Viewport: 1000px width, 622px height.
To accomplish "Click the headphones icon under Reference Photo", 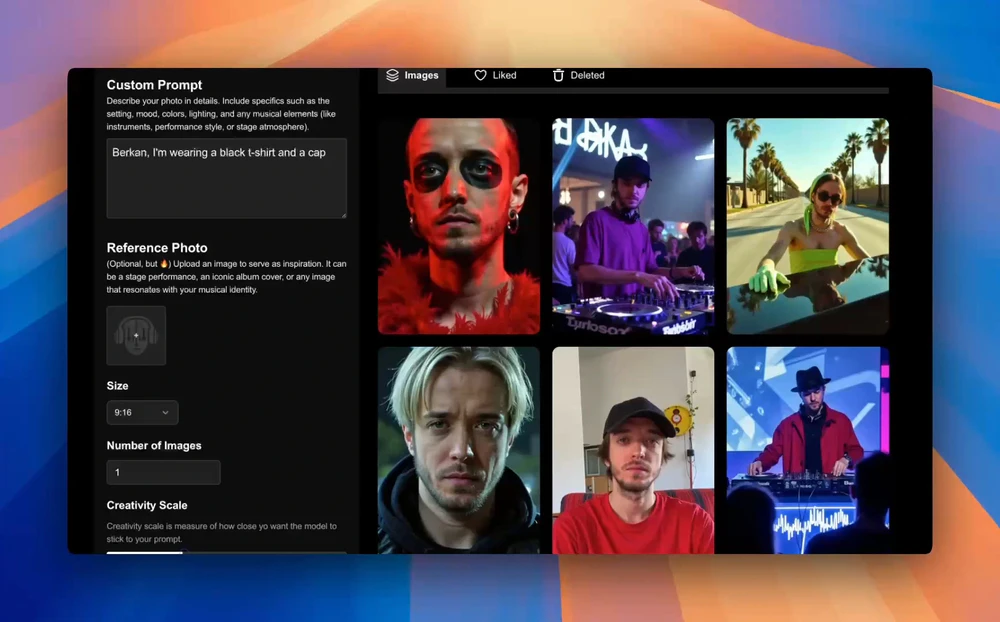I will [x=136, y=335].
